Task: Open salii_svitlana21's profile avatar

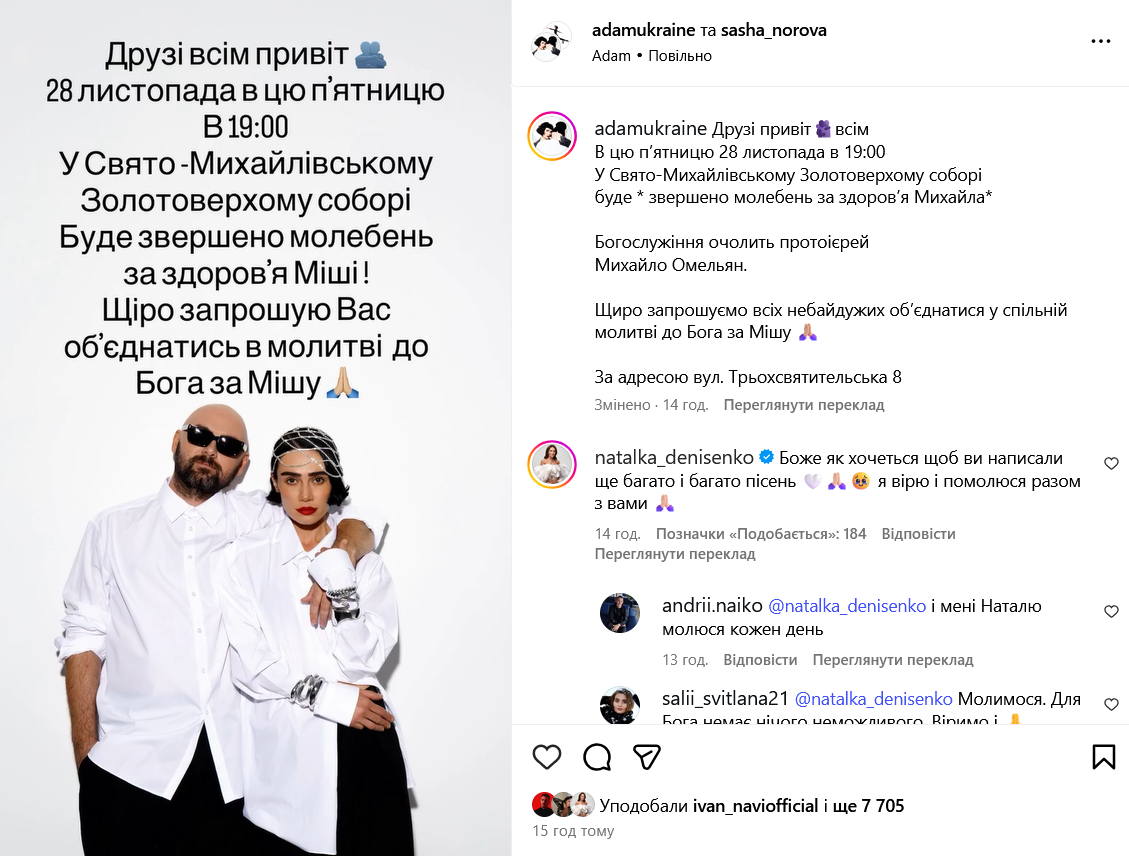Action: (x=620, y=705)
